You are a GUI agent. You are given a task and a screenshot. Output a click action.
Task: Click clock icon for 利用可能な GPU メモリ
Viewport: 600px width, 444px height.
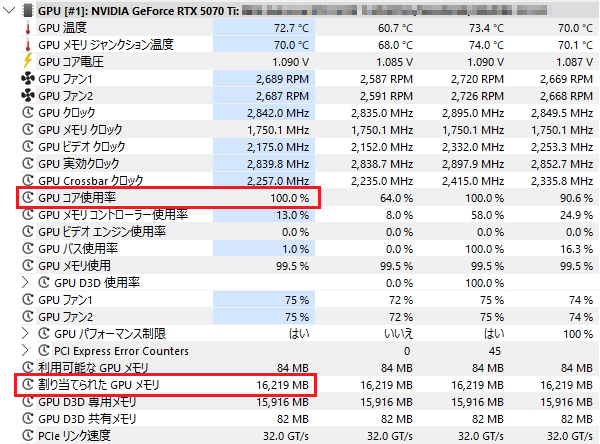click(28, 367)
